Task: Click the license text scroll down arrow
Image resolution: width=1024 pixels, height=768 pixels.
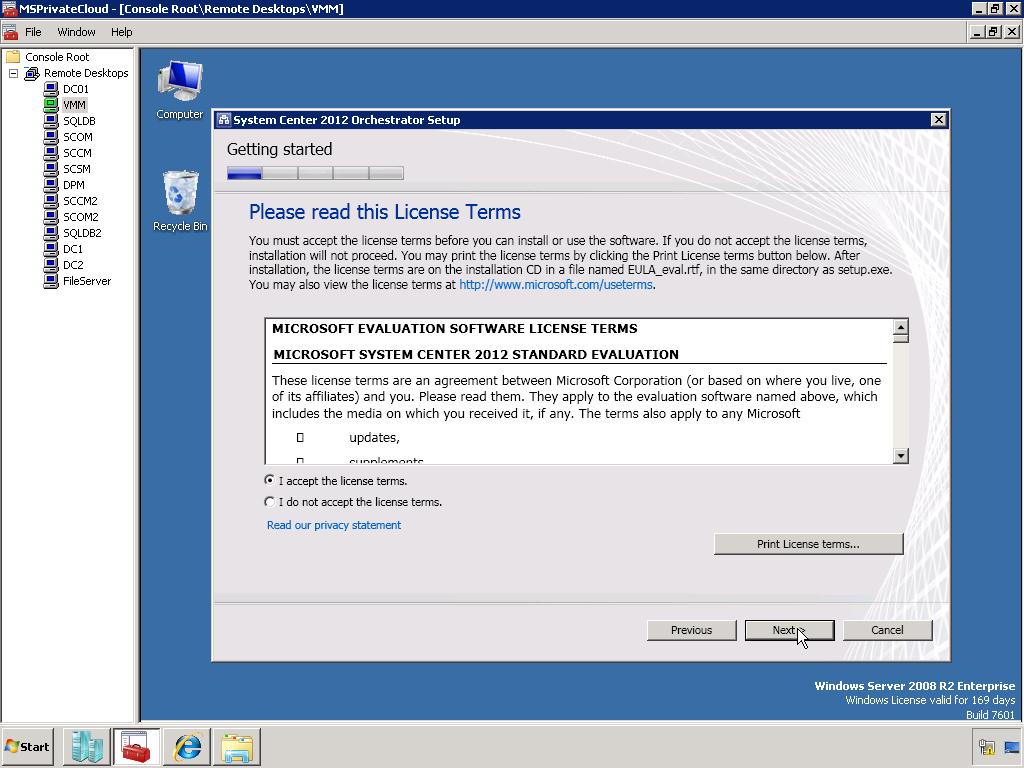Action: point(901,456)
